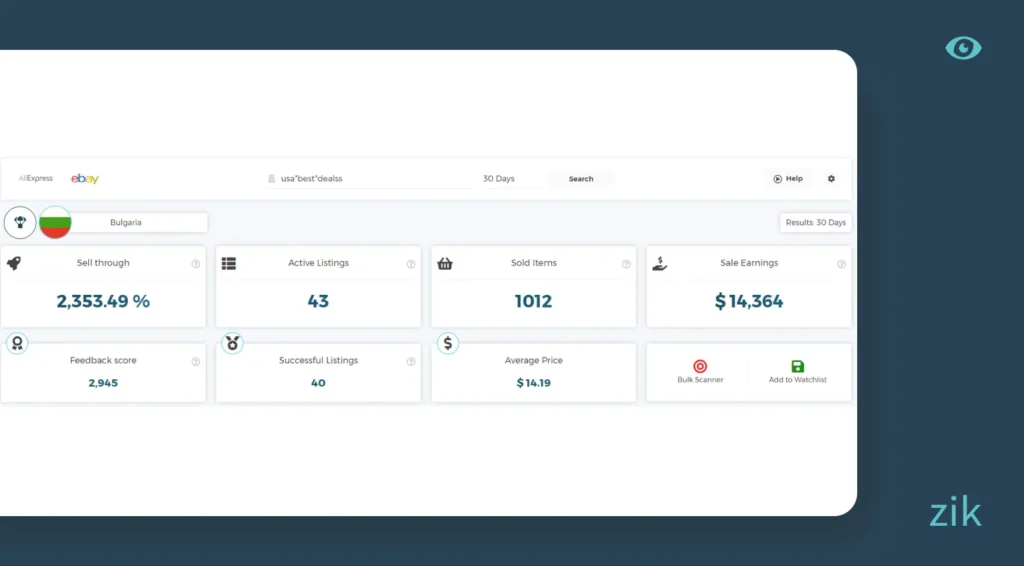Click the Sell through rocket icon

pyautogui.click(x=14, y=263)
